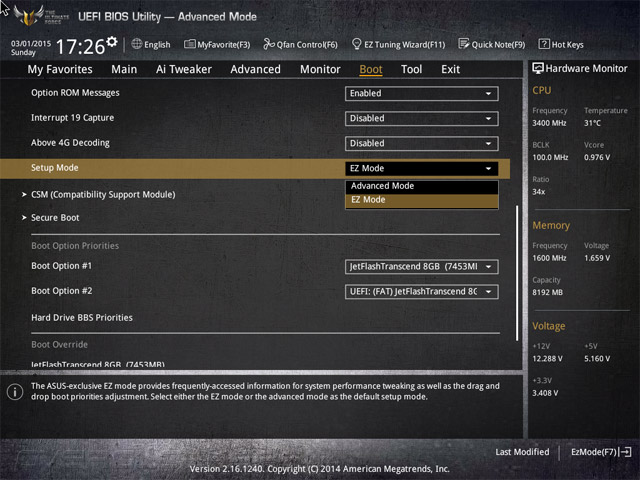Click English language label

click(x=157, y=44)
